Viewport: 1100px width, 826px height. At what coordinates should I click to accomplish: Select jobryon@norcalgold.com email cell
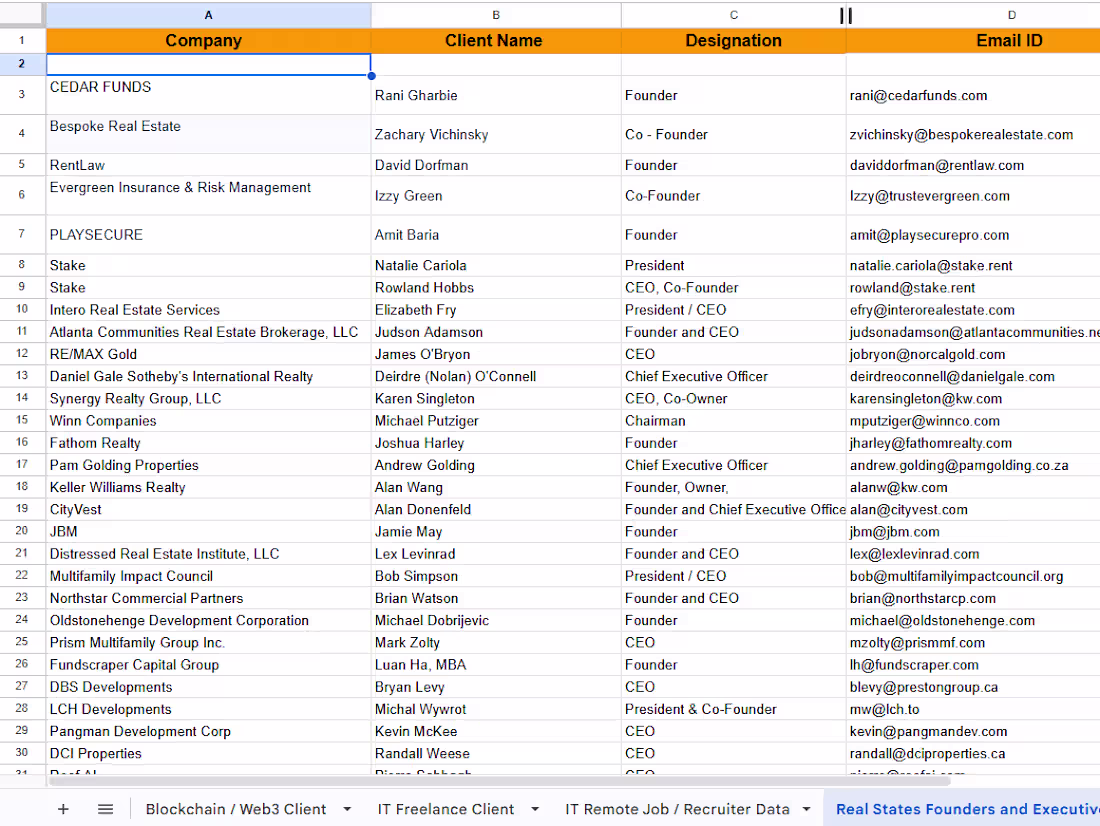pyautogui.click(x=973, y=354)
